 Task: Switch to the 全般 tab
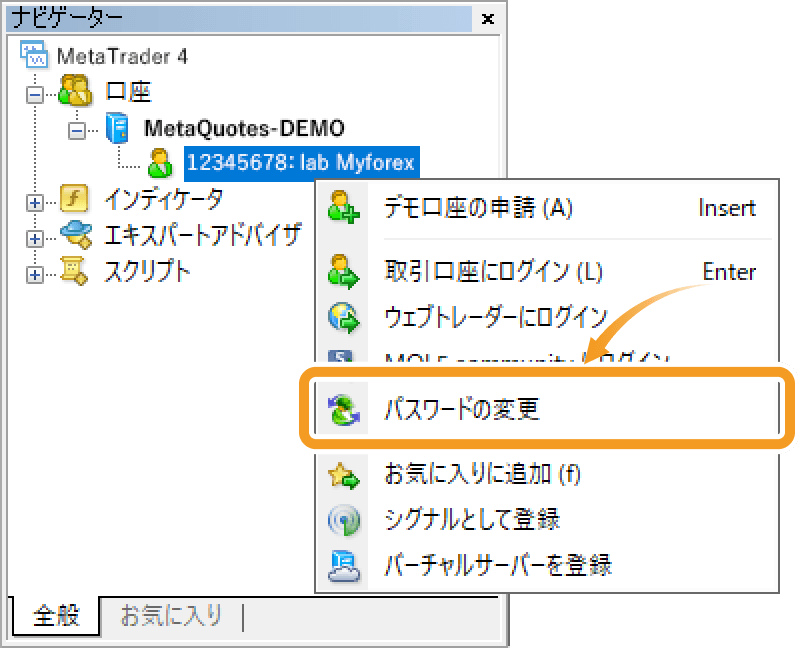coord(56,615)
